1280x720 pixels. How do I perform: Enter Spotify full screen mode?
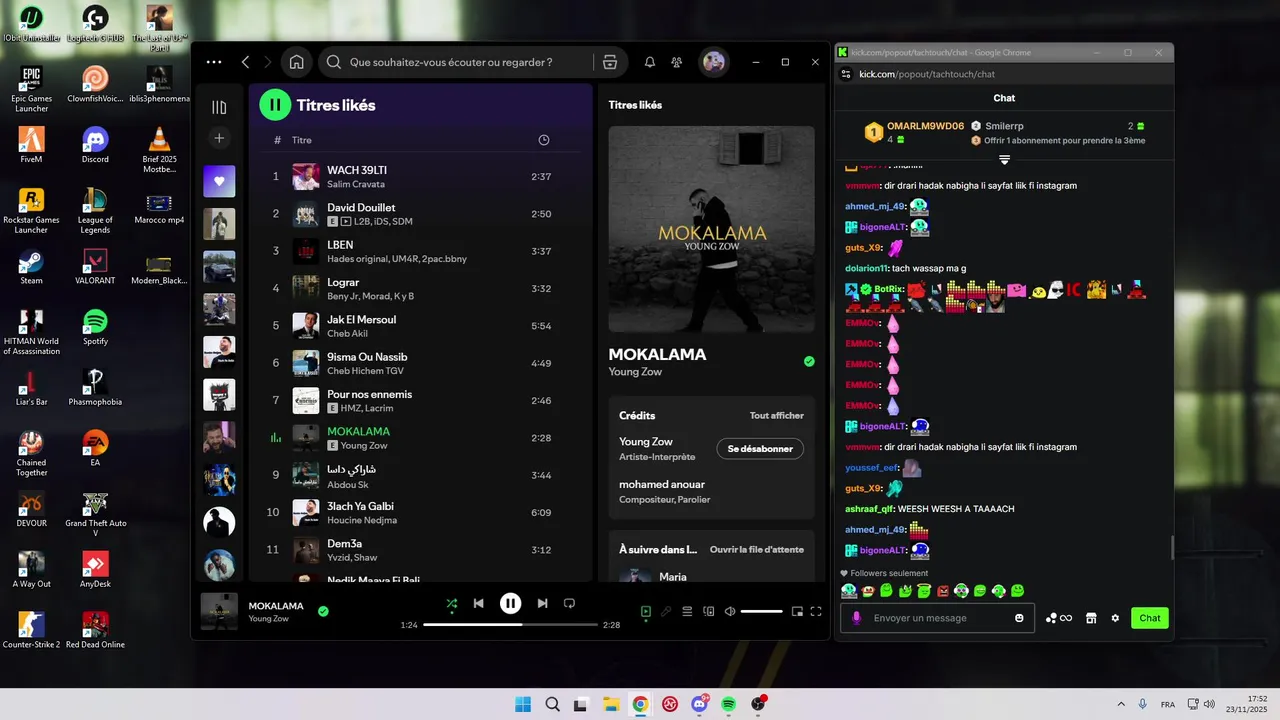[816, 611]
